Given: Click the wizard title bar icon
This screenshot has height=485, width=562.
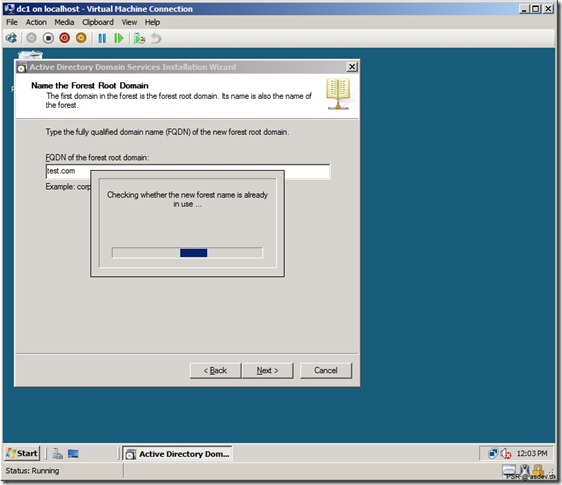Looking at the screenshot, I should (x=22, y=67).
